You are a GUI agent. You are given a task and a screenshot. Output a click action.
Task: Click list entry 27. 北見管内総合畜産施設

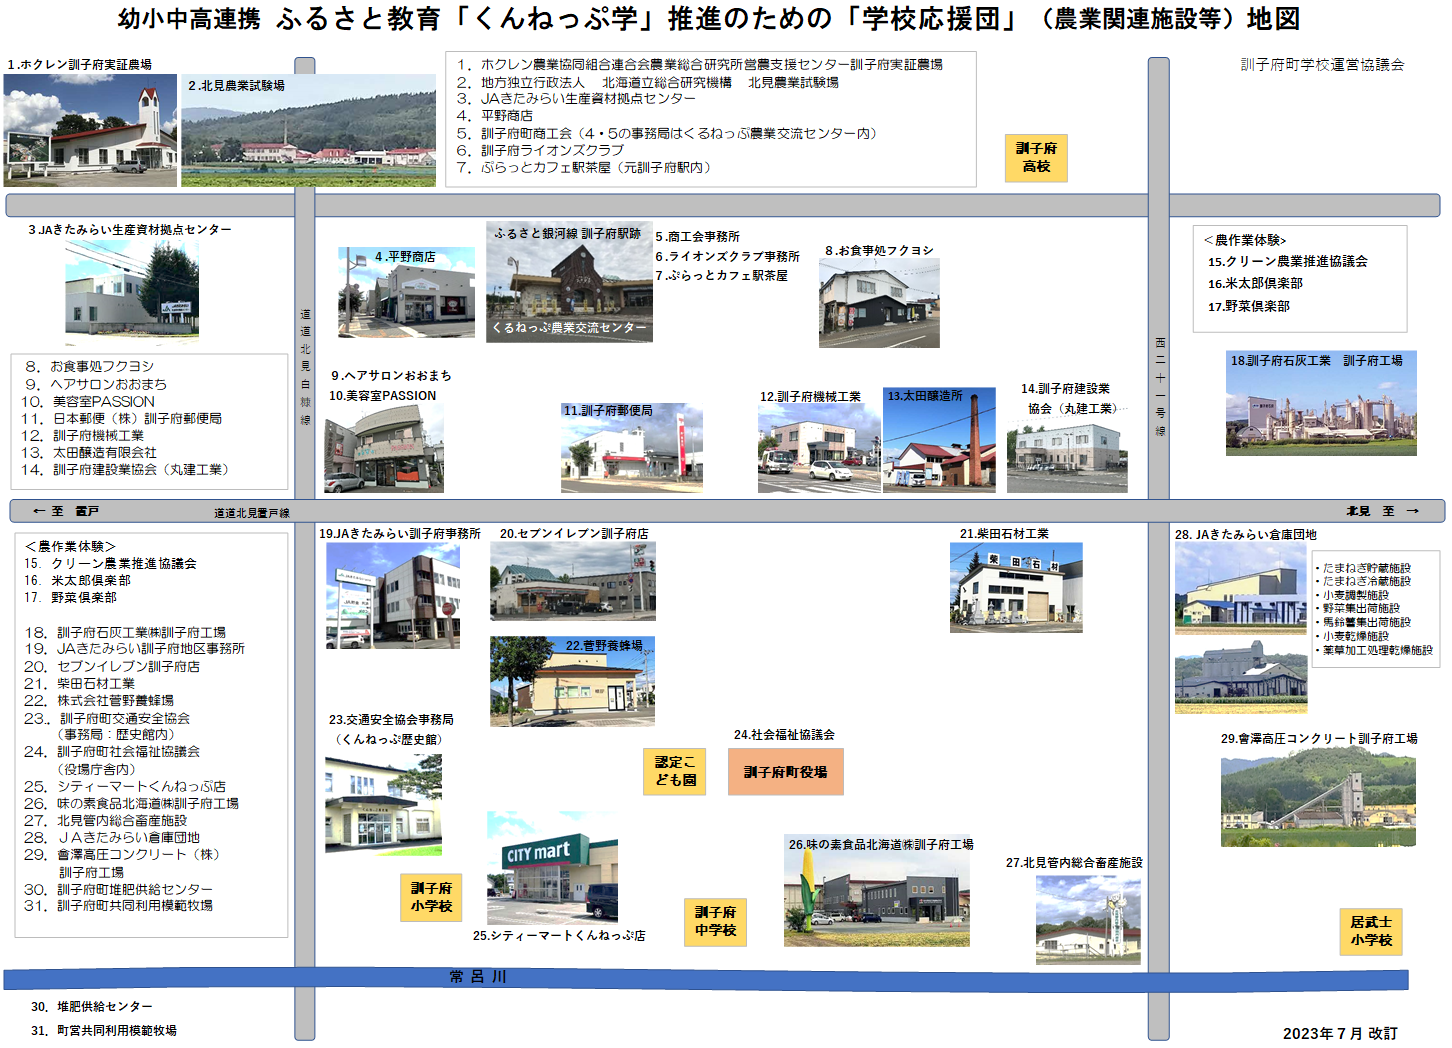(106, 821)
